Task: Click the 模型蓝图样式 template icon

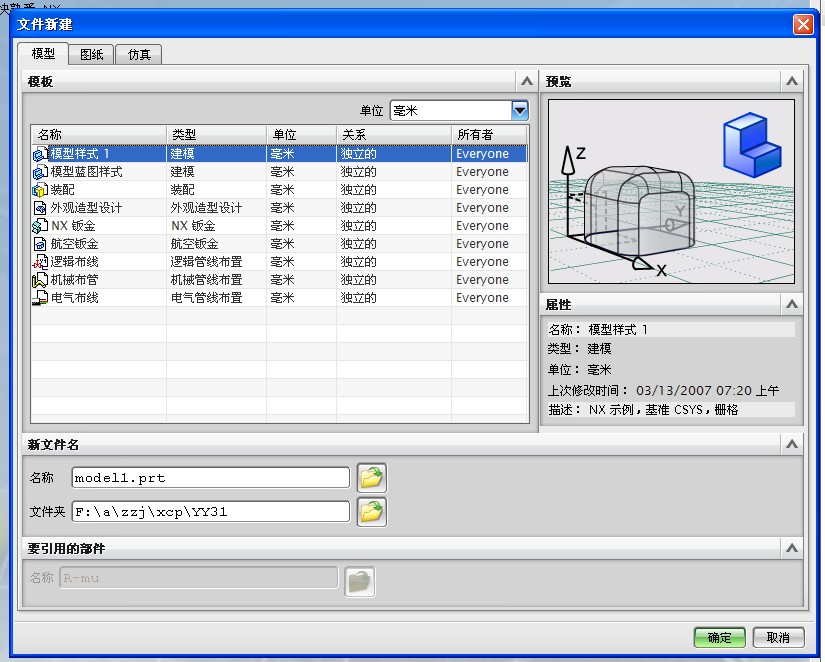Action: (x=40, y=172)
